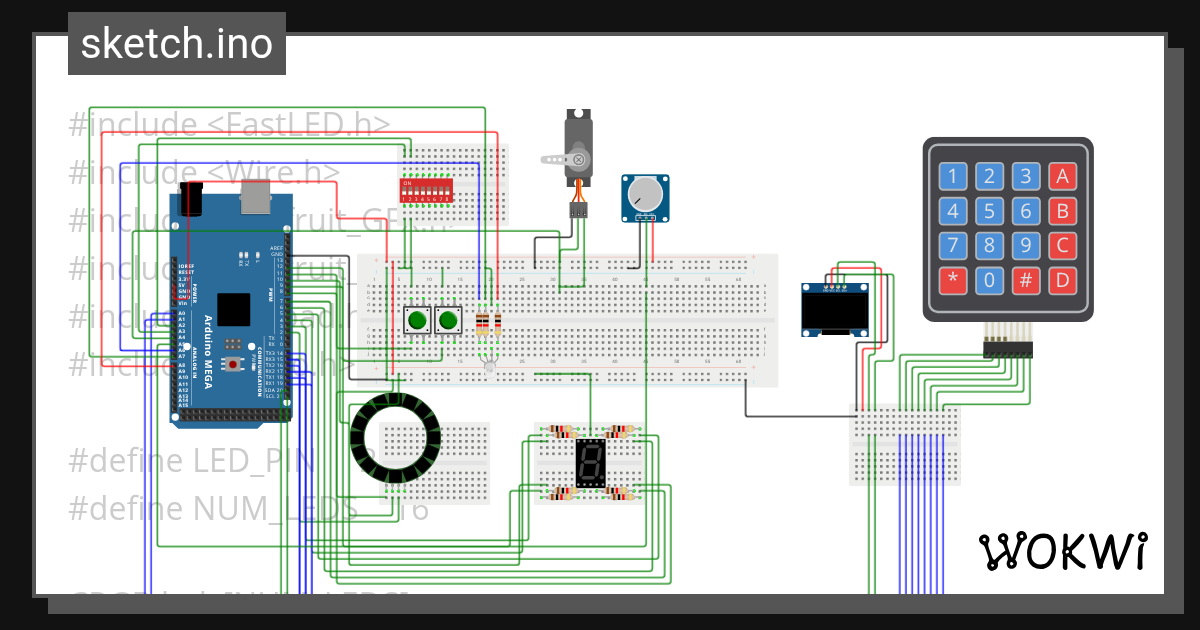Adjust the blue potentiometer knob
This screenshot has width=1200, height=630.
pos(645,196)
